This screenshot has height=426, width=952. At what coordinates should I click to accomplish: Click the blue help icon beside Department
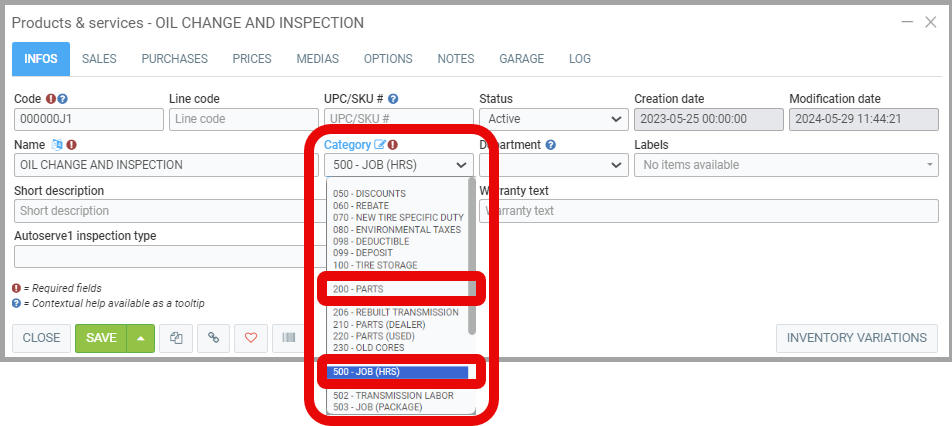pyautogui.click(x=551, y=145)
